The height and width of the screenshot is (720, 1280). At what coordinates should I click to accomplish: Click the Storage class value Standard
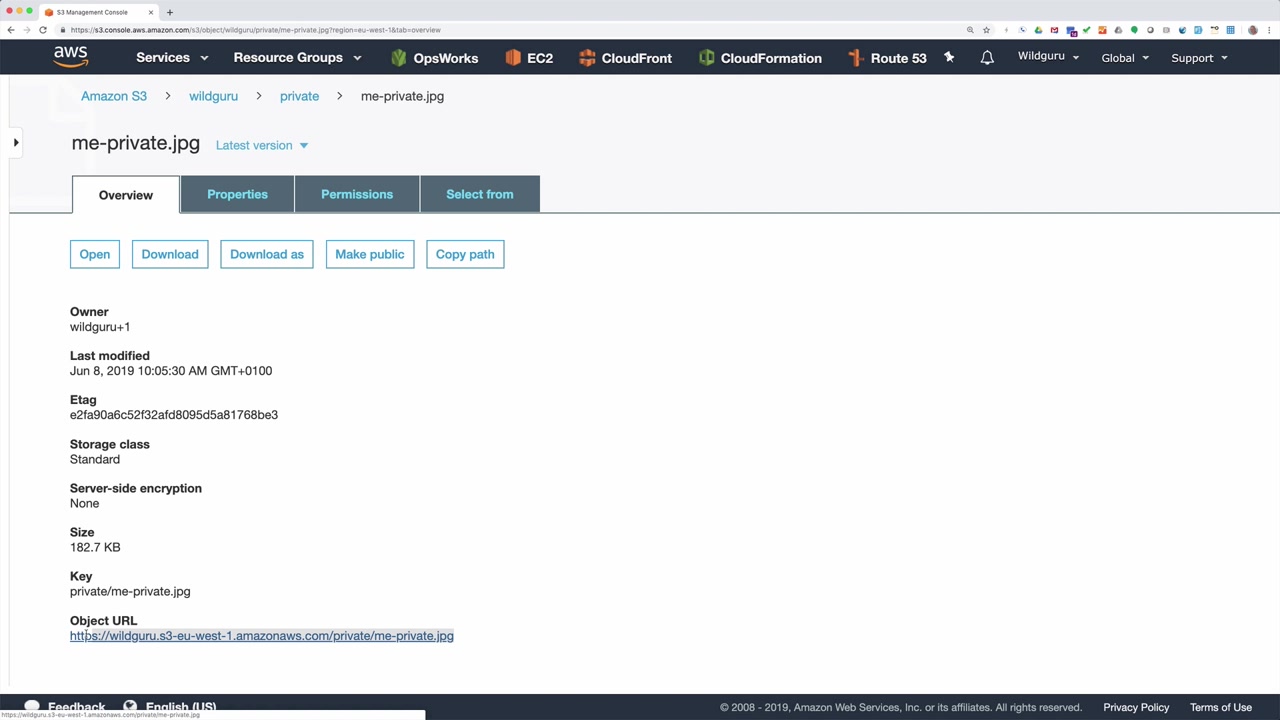point(95,459)
